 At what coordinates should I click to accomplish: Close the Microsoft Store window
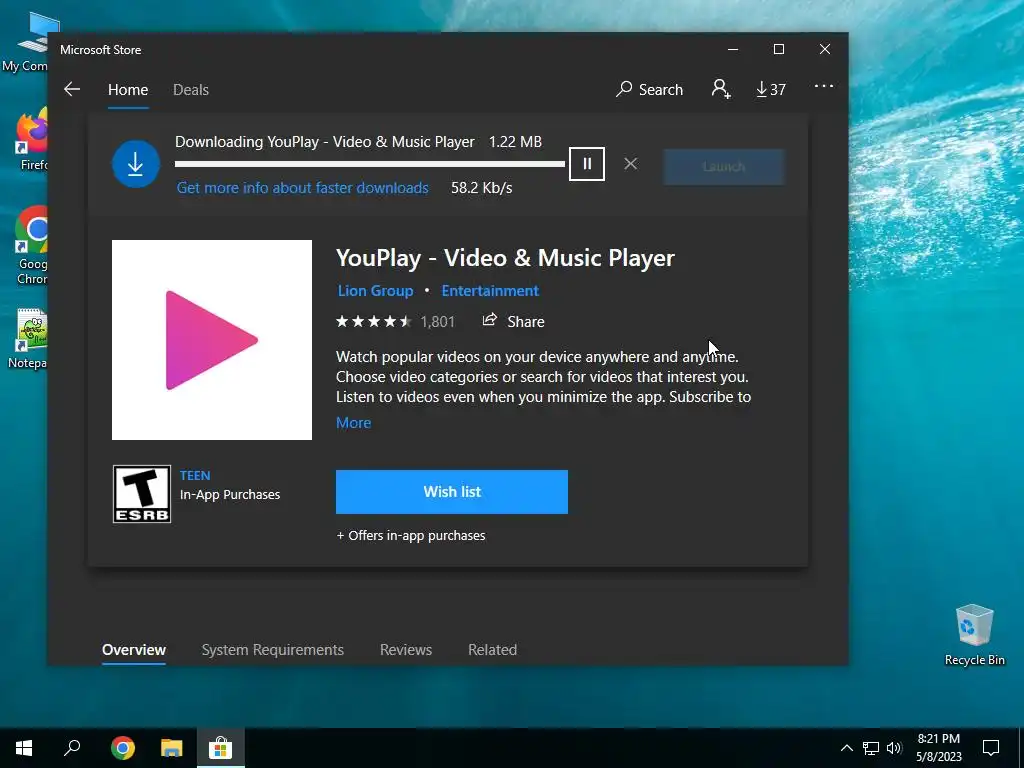coord(825,50)
